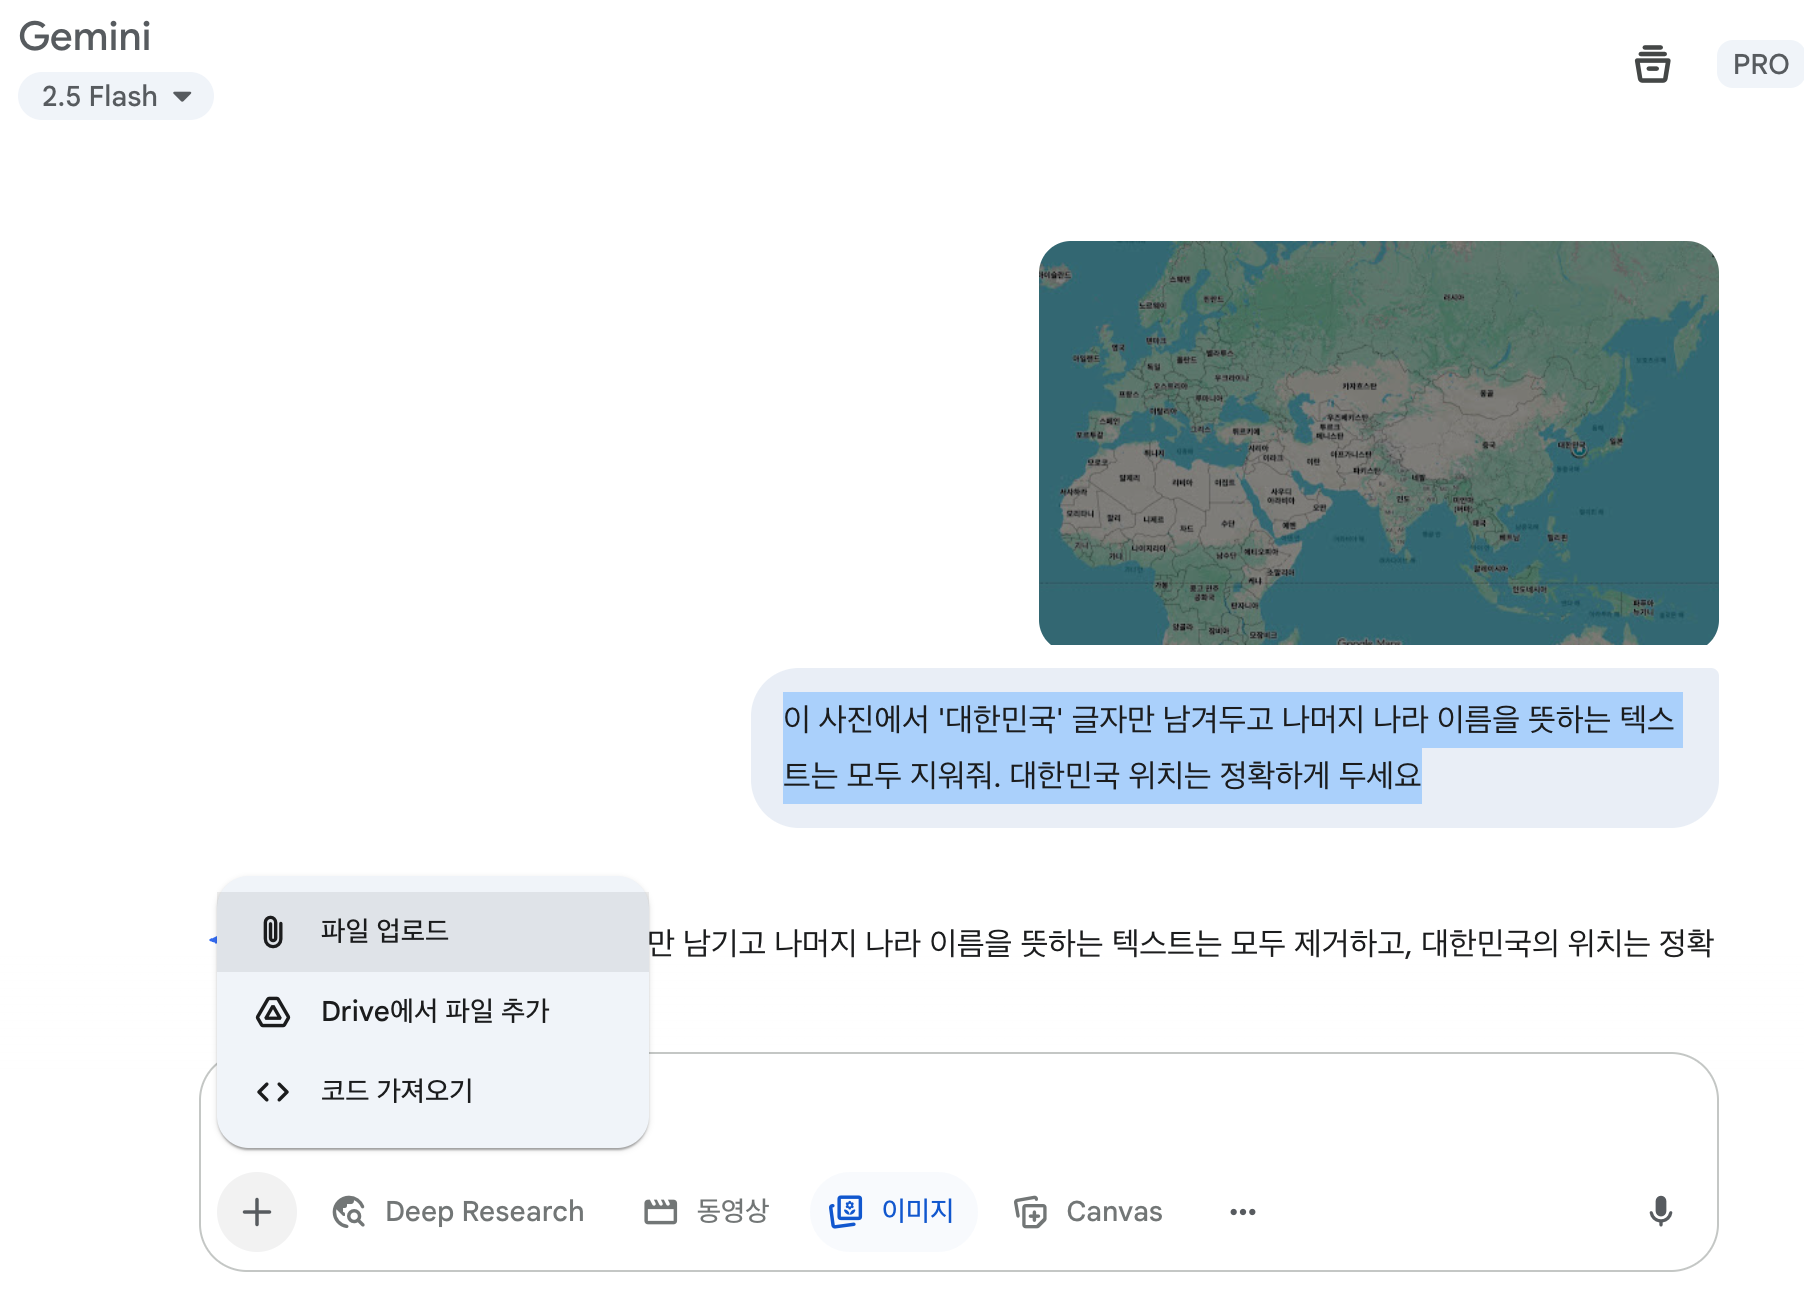Click the microphone voice input icon

click(1661, 1211)
